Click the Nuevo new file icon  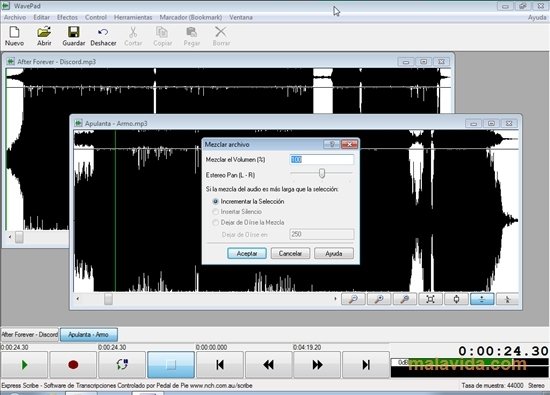coord(14,32)
